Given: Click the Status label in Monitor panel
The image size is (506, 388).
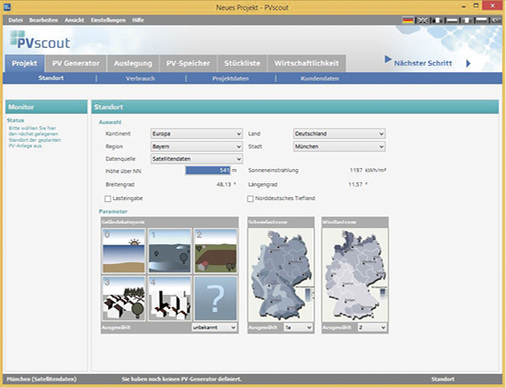Looking at the screenshot, I should [15, 120].
